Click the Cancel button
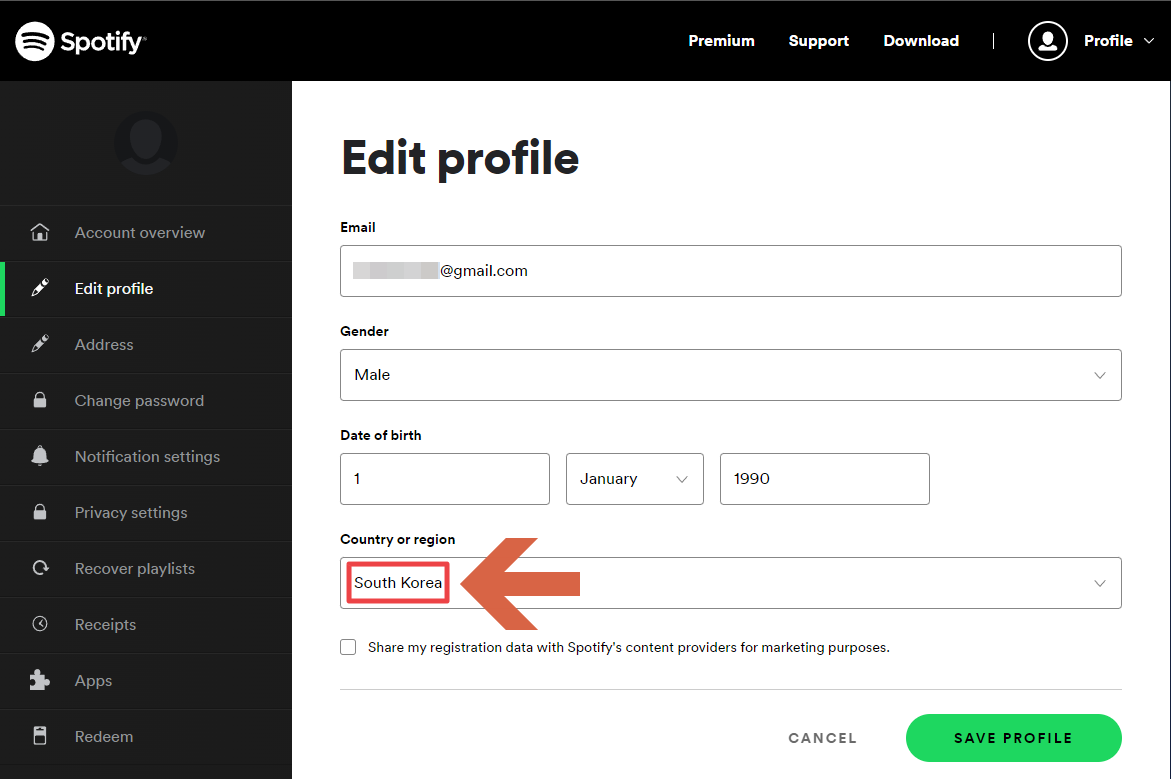 822,738
